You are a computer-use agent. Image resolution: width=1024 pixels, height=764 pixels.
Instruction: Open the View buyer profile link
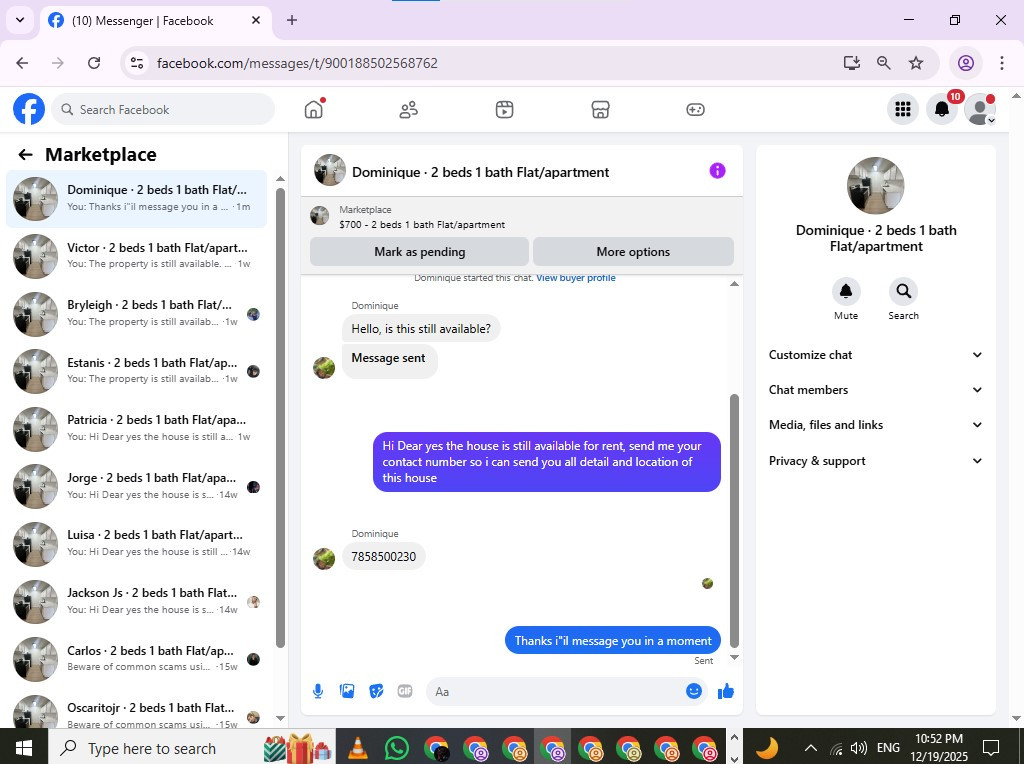pos(575,278)
